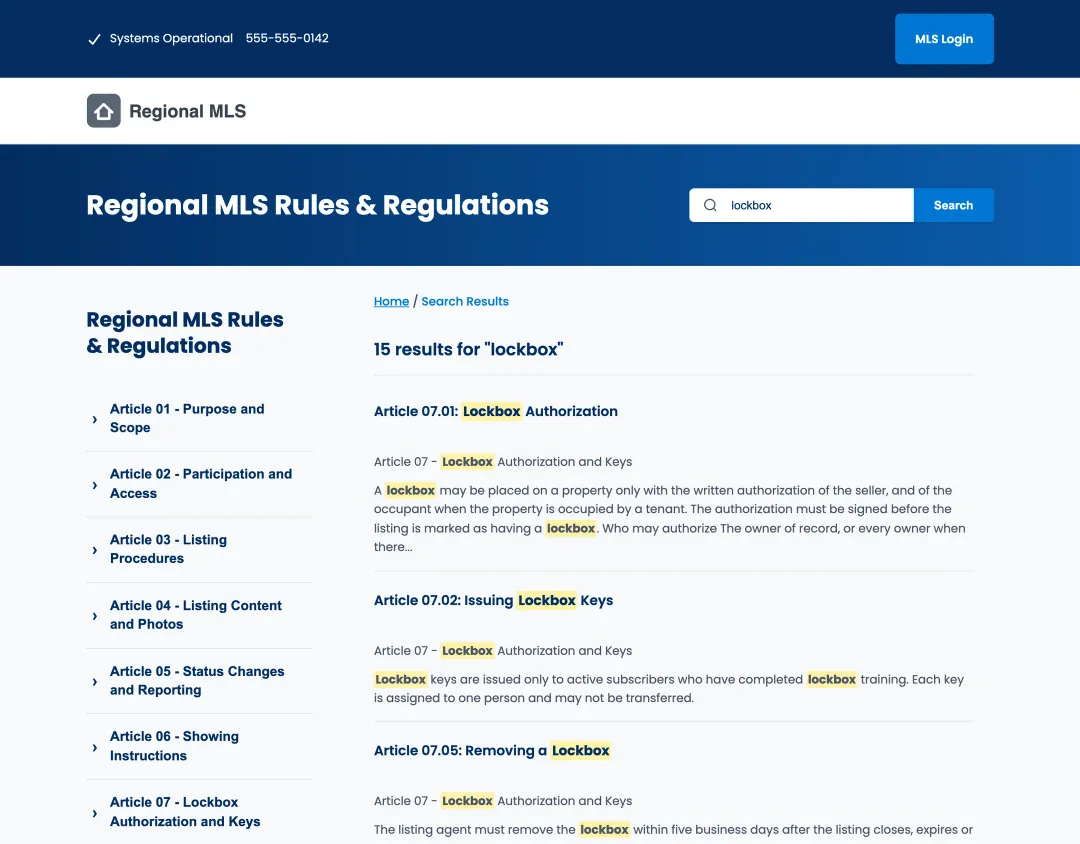Open Article 06 - Showing Instructions
Viewport: 1080px width, 844px height.
pos(174,746)
